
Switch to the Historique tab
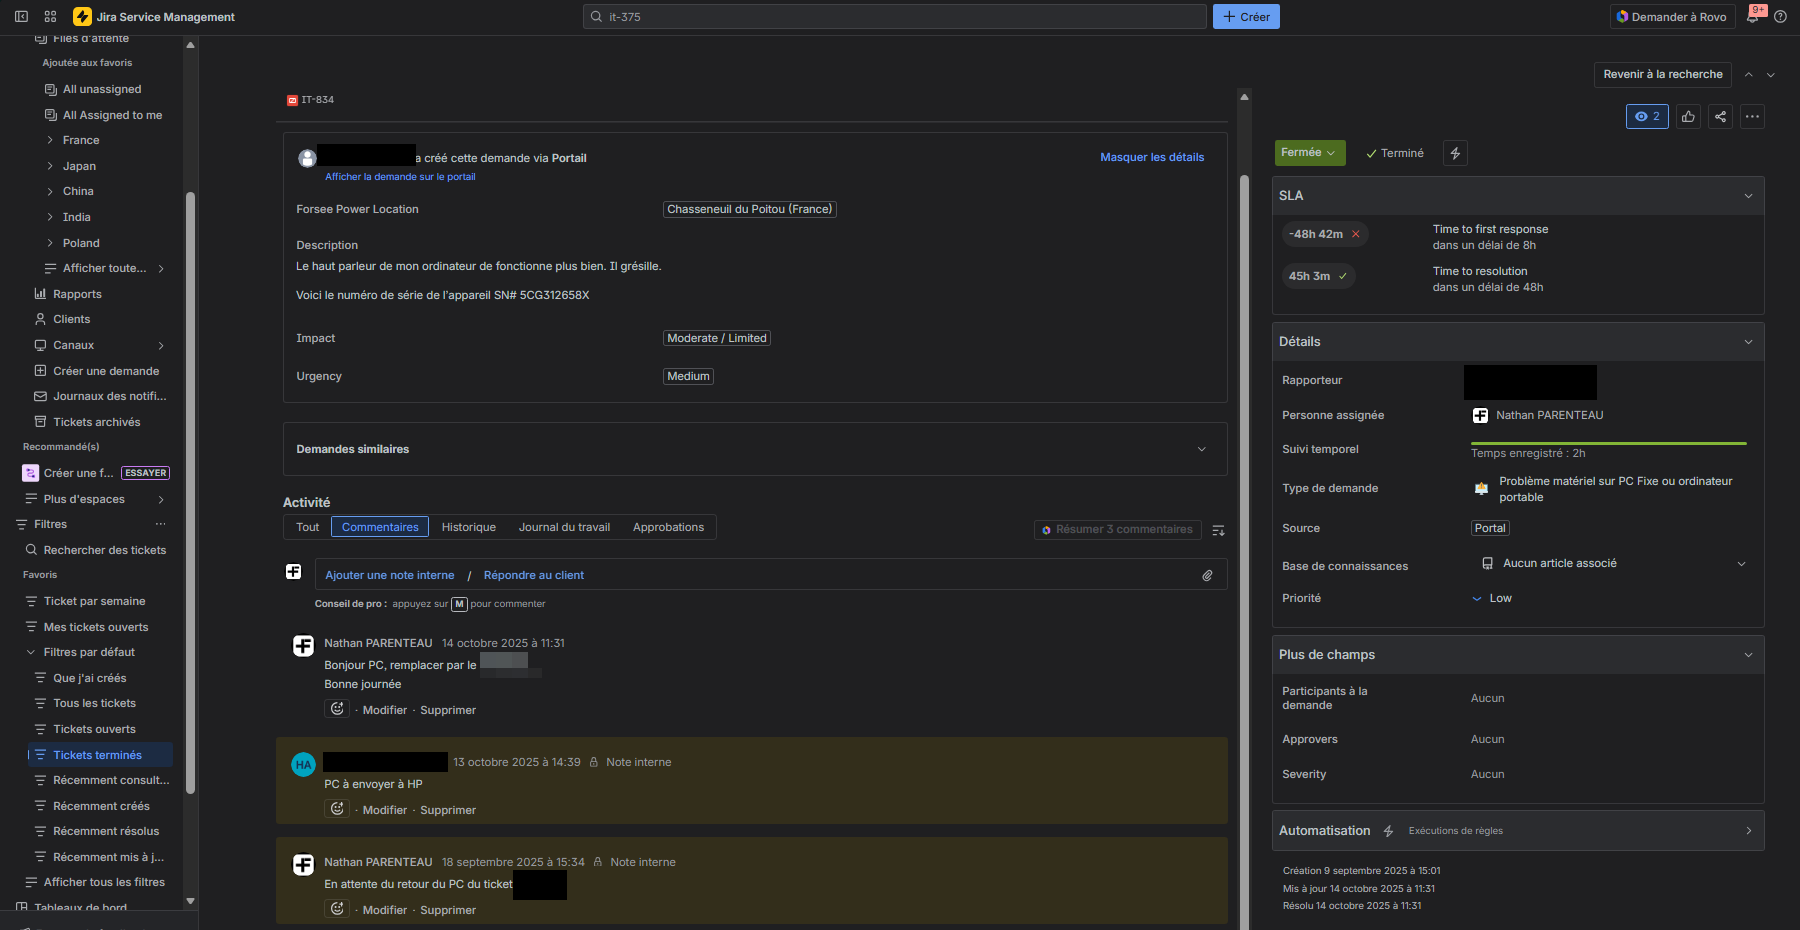(x=468, y=527)
